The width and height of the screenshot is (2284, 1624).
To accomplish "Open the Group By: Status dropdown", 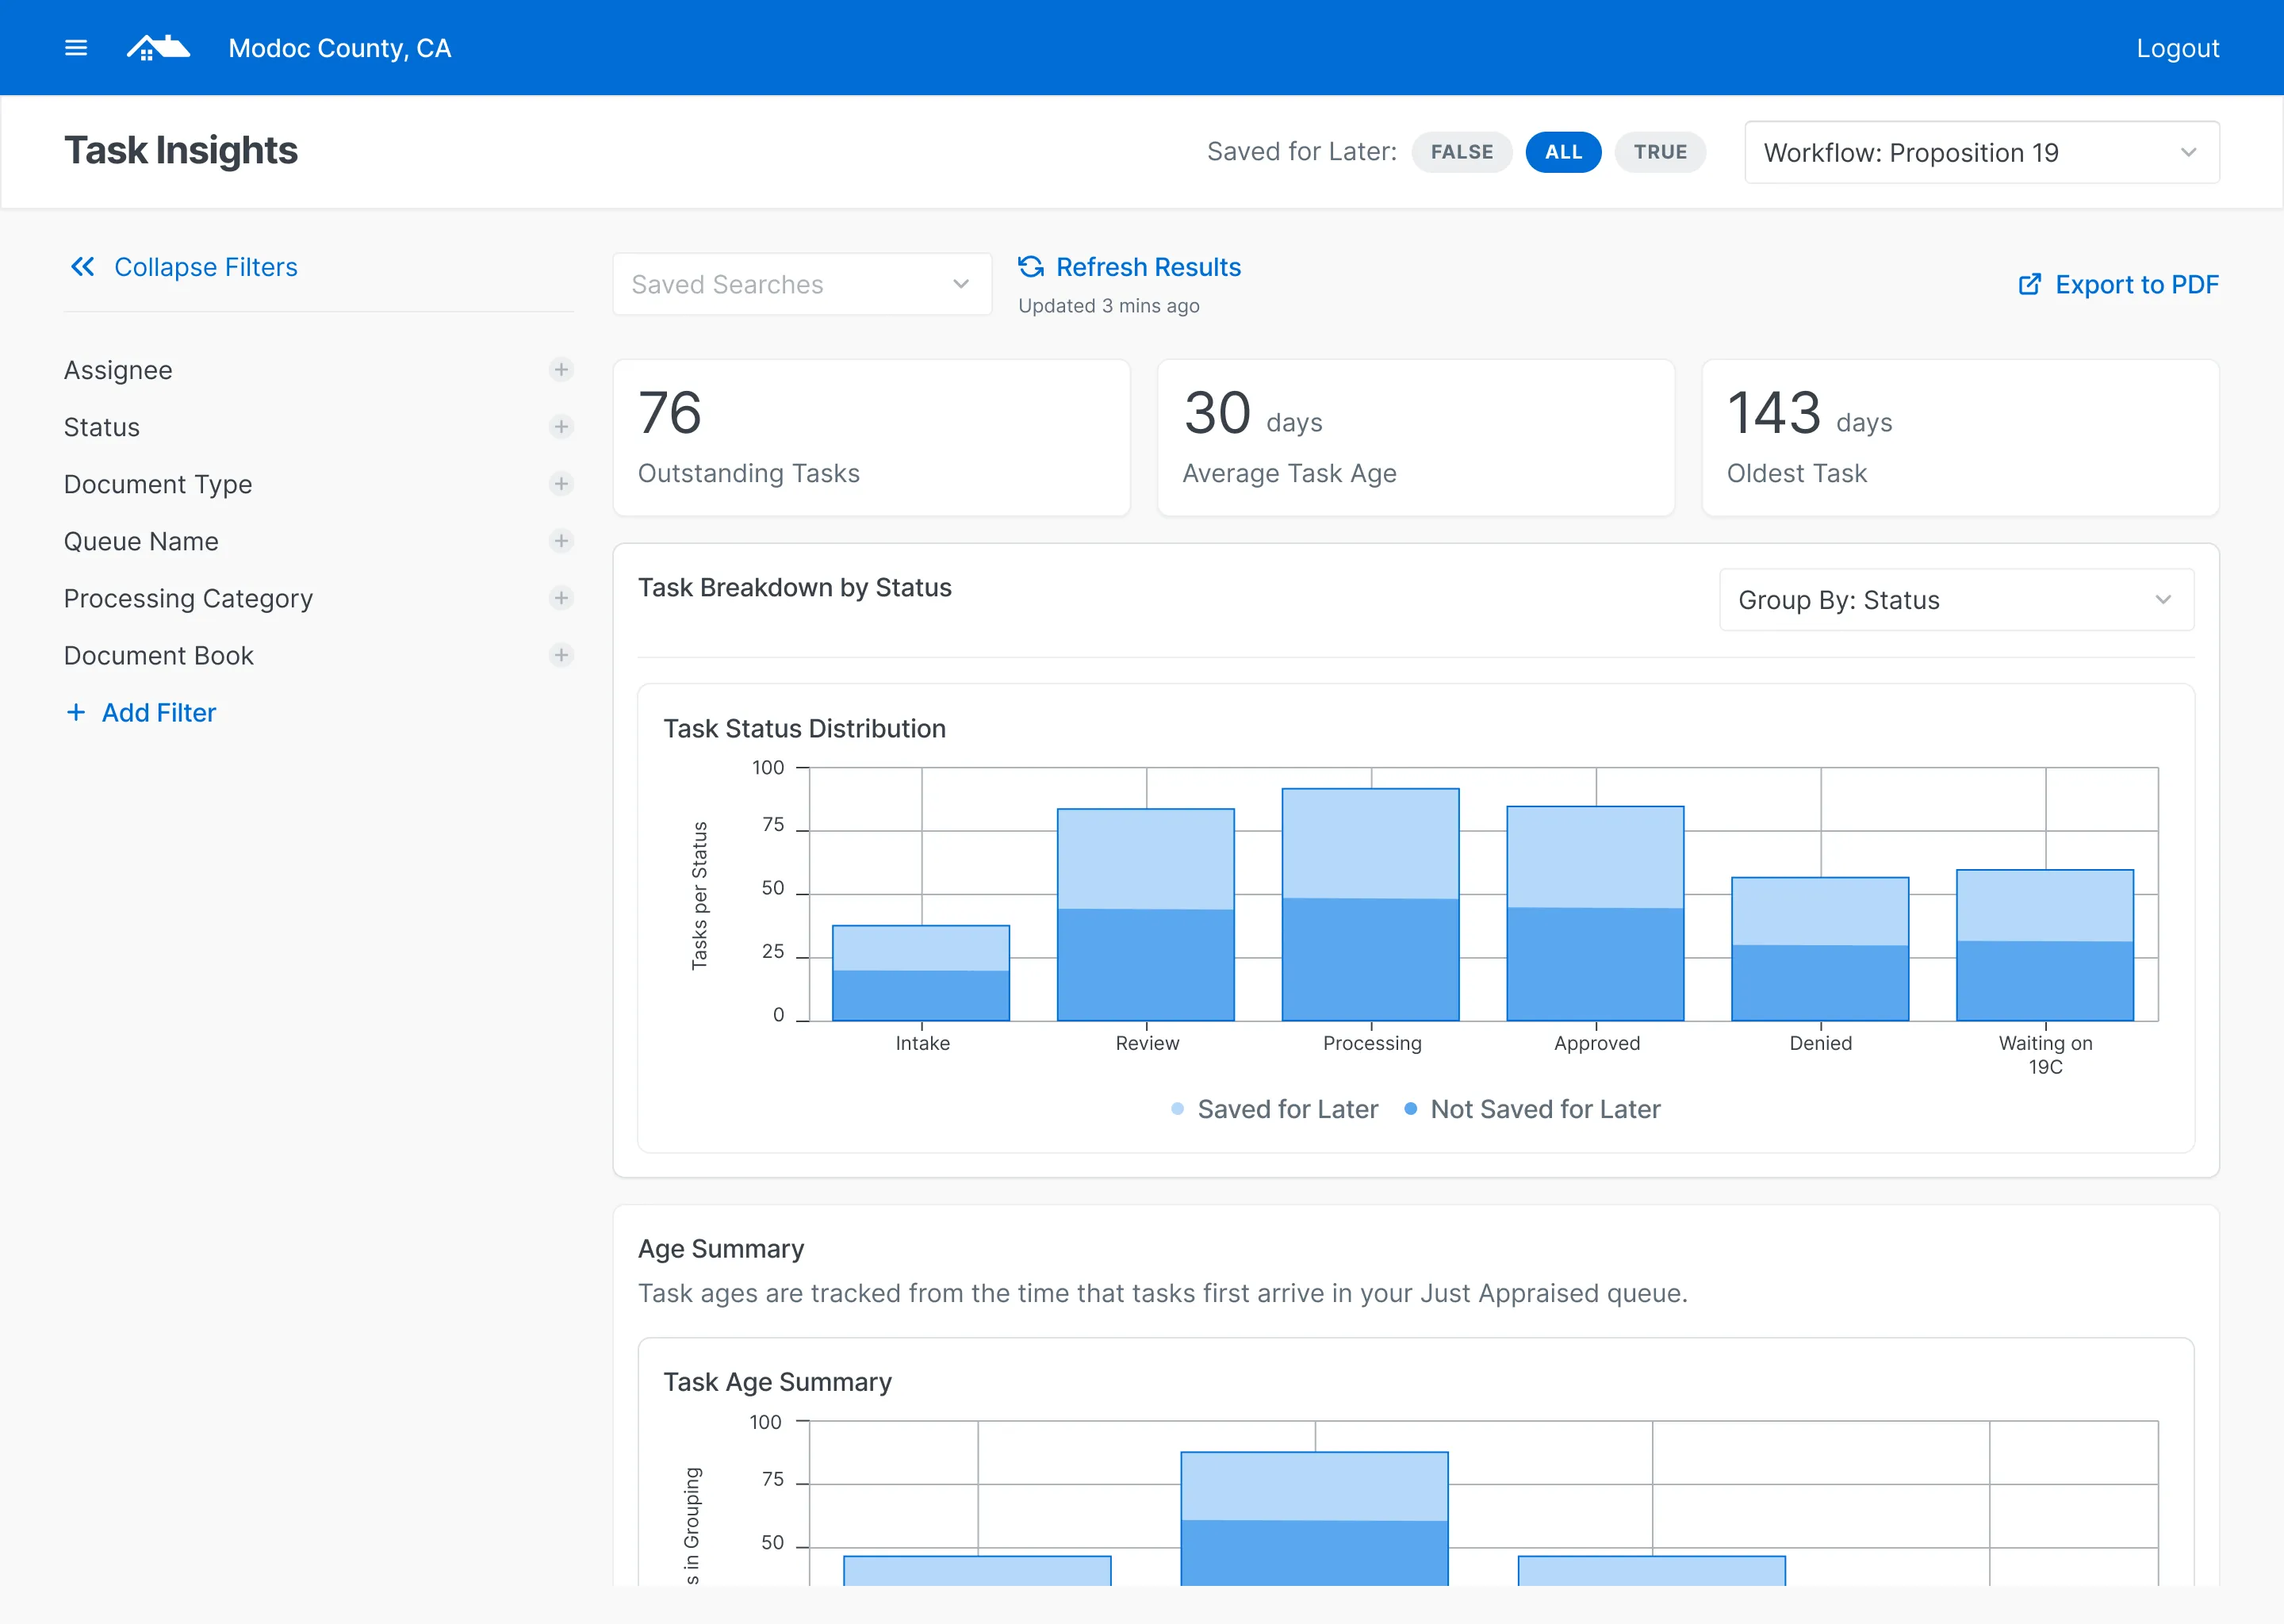I will (x=1956, y=600).
